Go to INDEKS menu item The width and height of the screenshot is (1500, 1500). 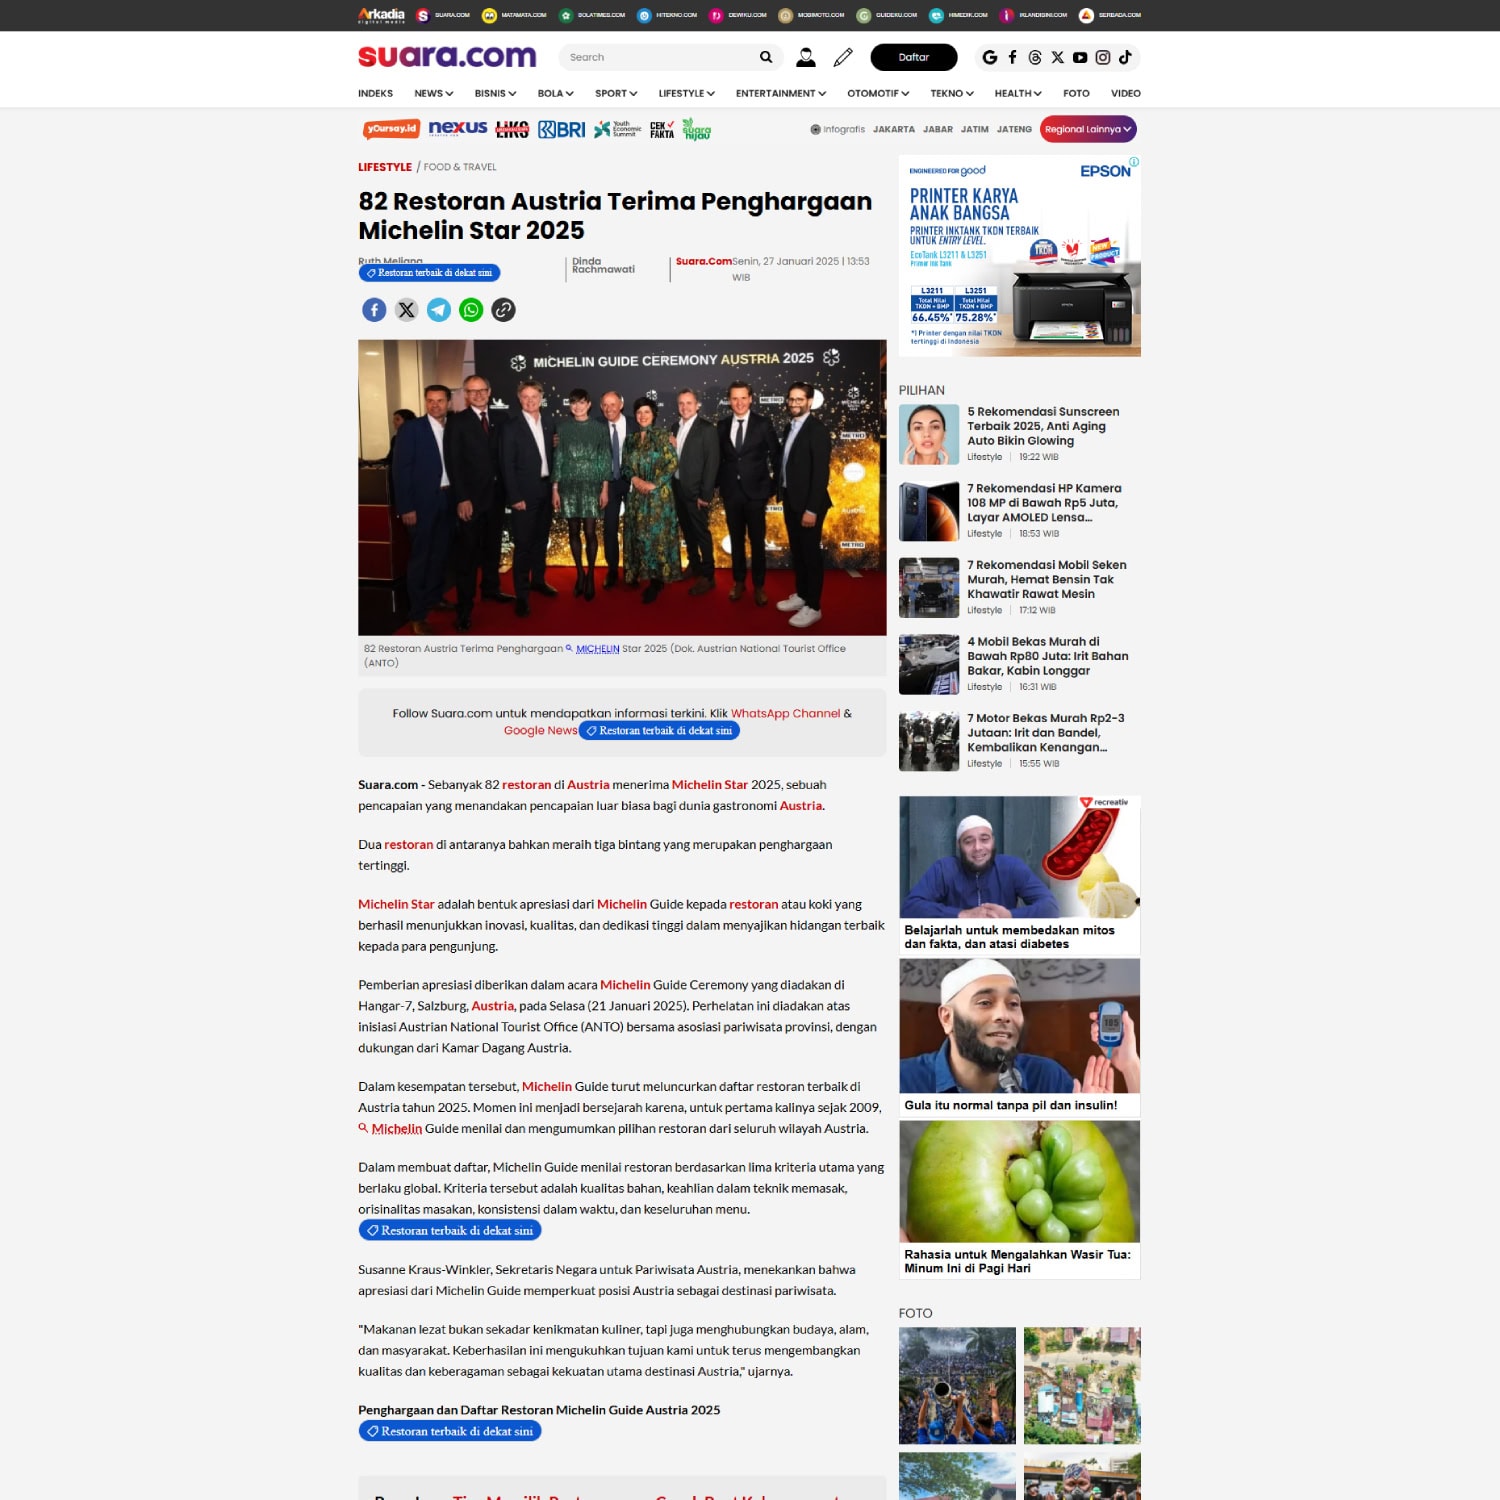click(x=375, y=93)
